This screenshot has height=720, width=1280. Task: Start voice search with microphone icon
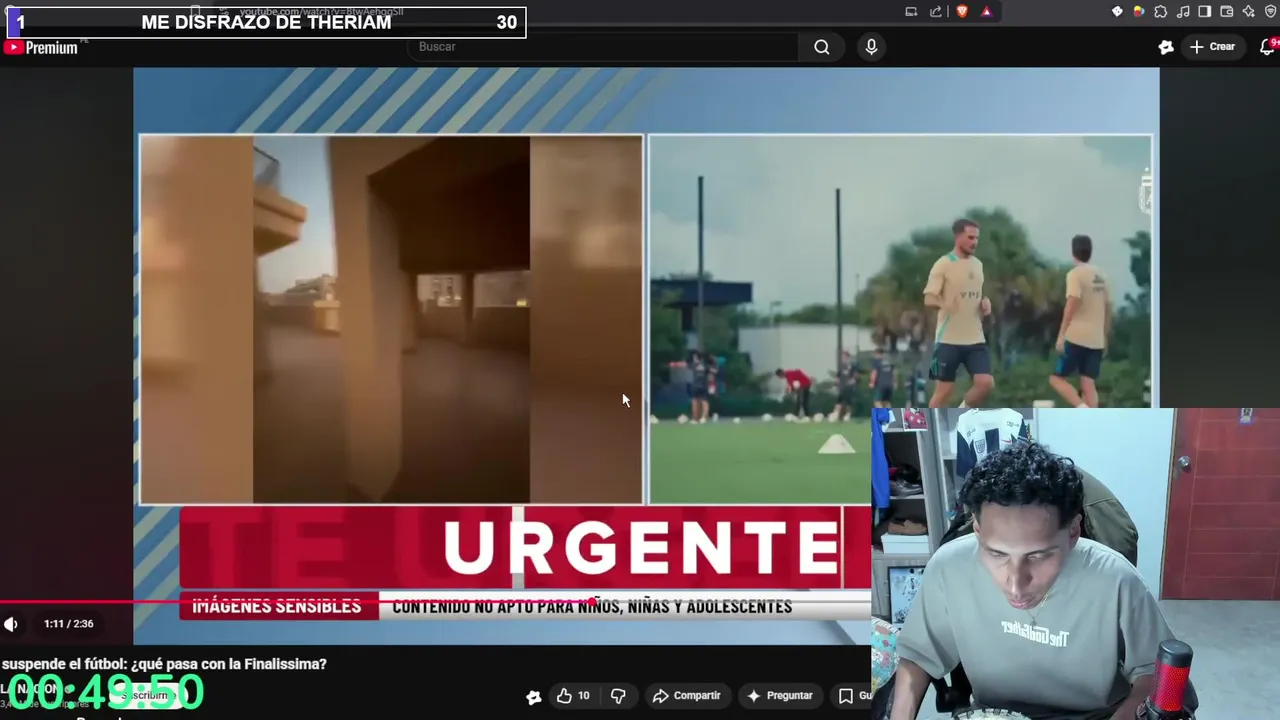pos(871,47)
